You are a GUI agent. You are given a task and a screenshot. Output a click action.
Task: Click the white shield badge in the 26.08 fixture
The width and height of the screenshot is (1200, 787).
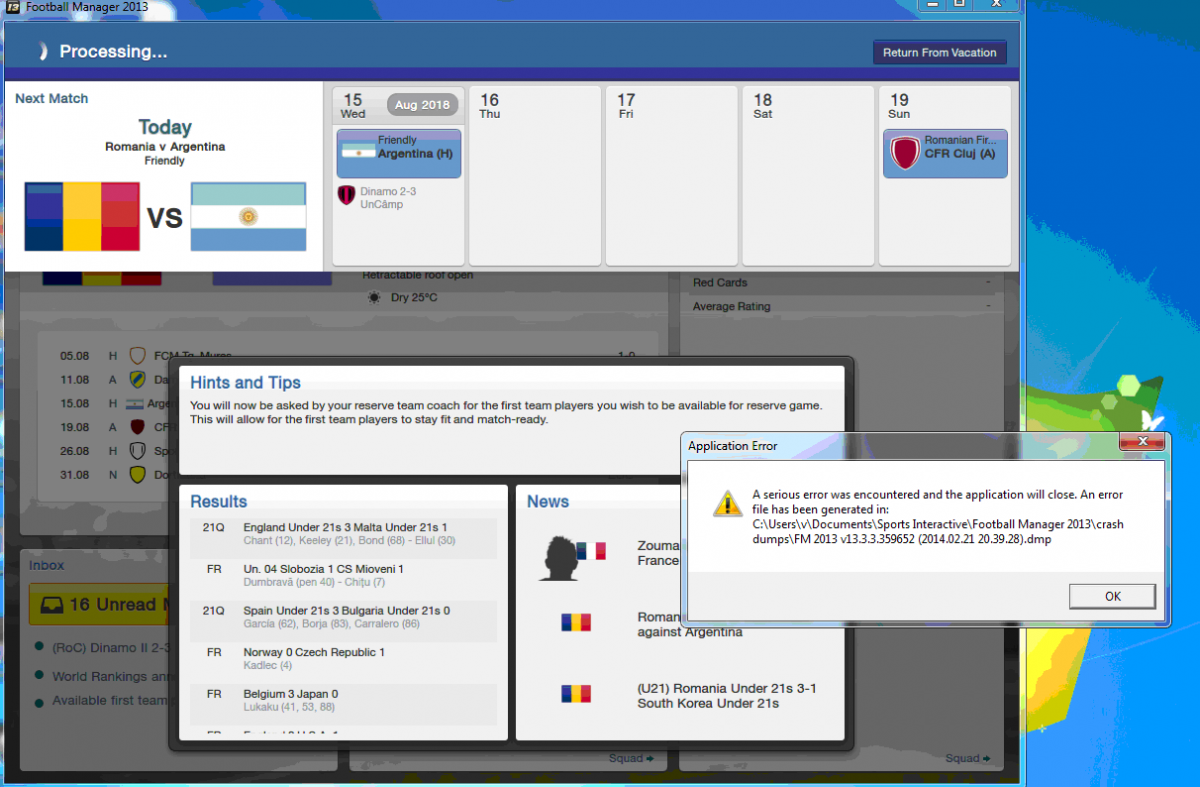pyautogui.click(x=138, y=451)
